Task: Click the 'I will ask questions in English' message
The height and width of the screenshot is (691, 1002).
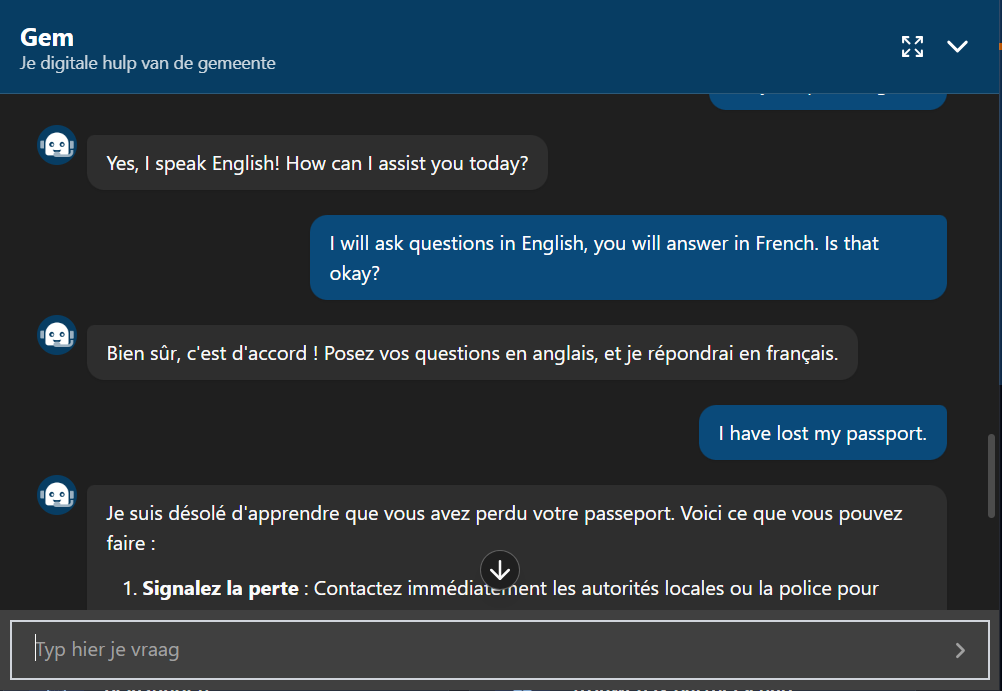Action: tap(627, 258)
